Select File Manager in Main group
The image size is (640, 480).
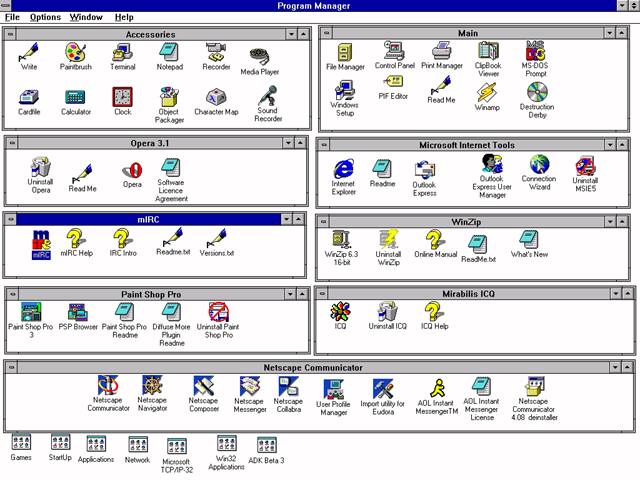click(345, 52)
